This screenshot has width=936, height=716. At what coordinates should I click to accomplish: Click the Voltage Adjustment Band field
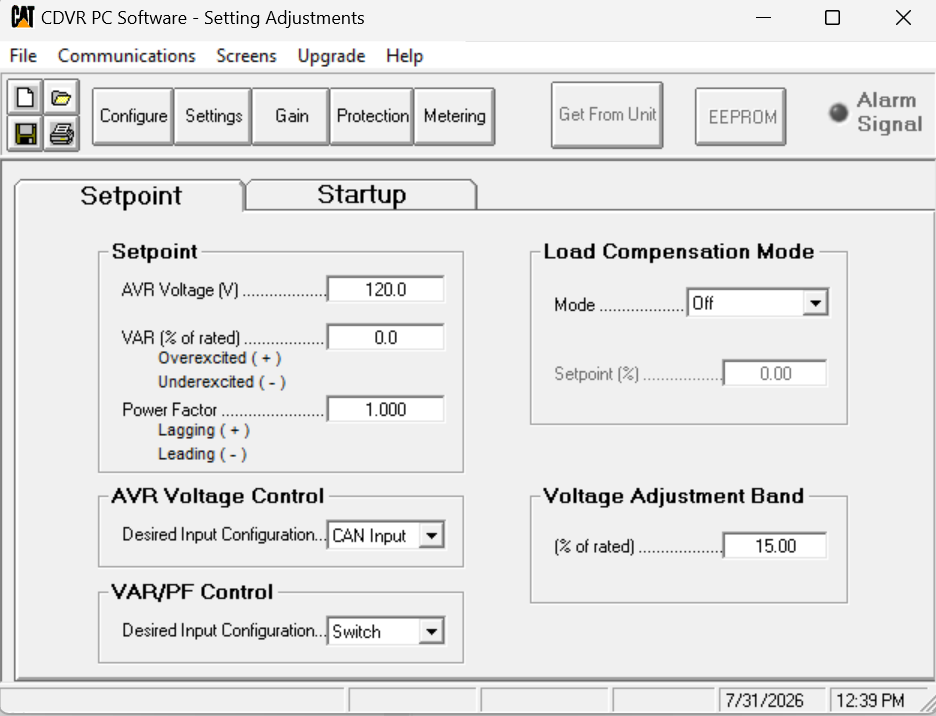[775, 546]
